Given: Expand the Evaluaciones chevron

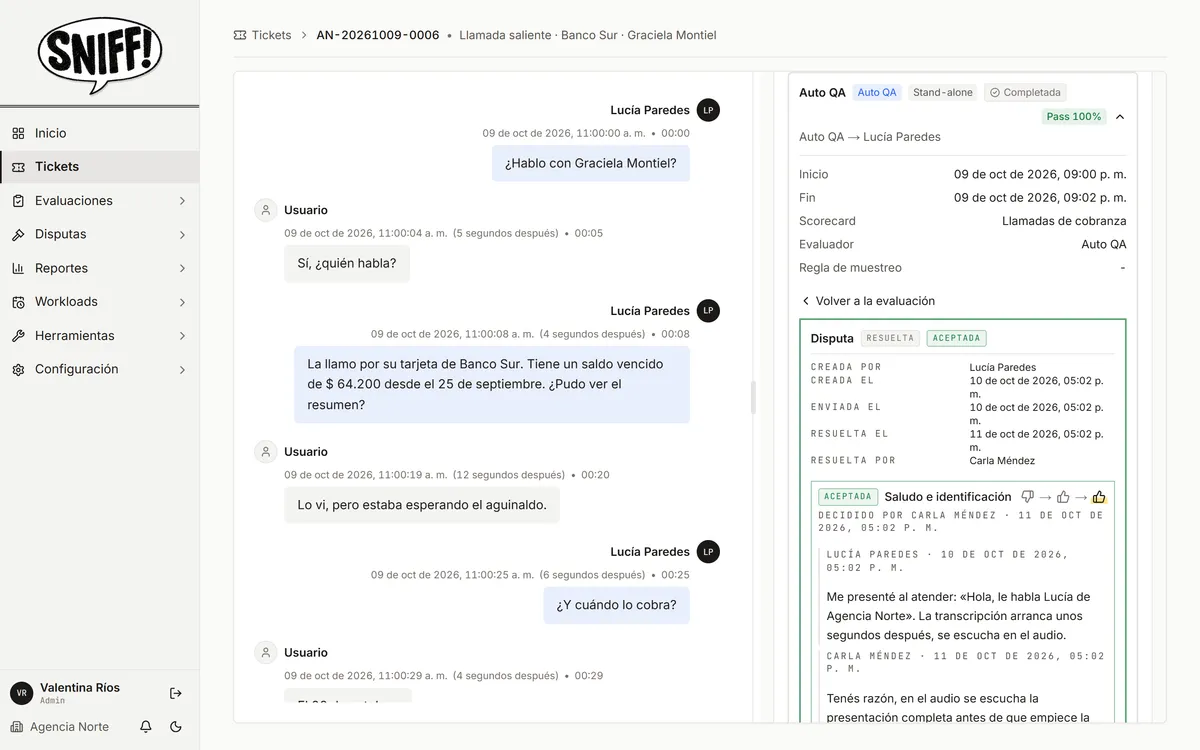Looking at the screenshot, I should pyautogui.click(x=182, y=201).
